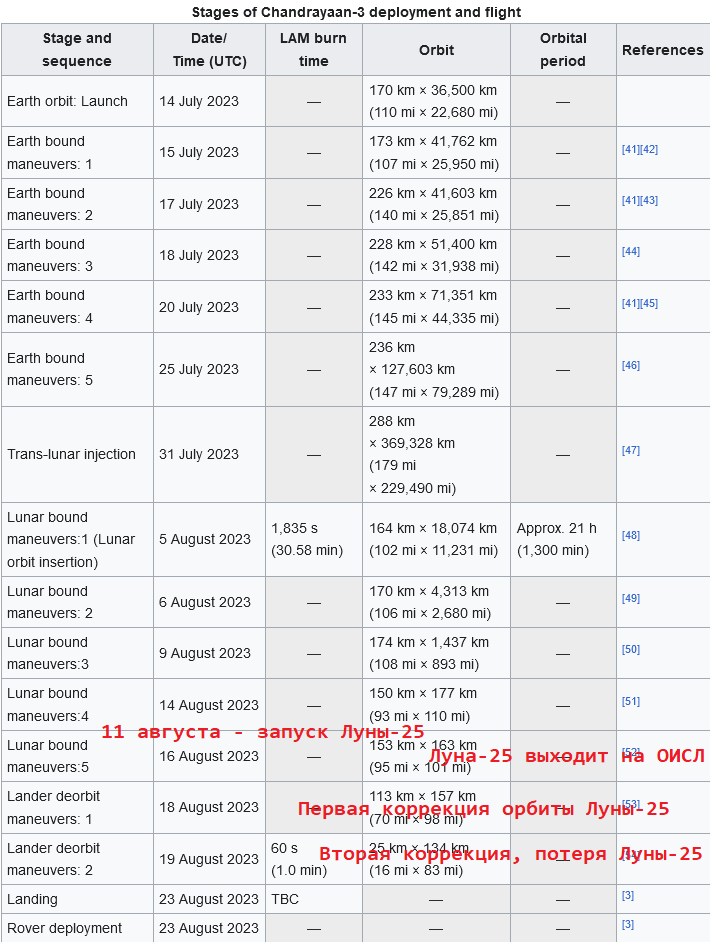Viewport: 710px width, 942px height.
Task: Select the 'Earth orbit: Launch' cell
Action: tap(77, 101)
